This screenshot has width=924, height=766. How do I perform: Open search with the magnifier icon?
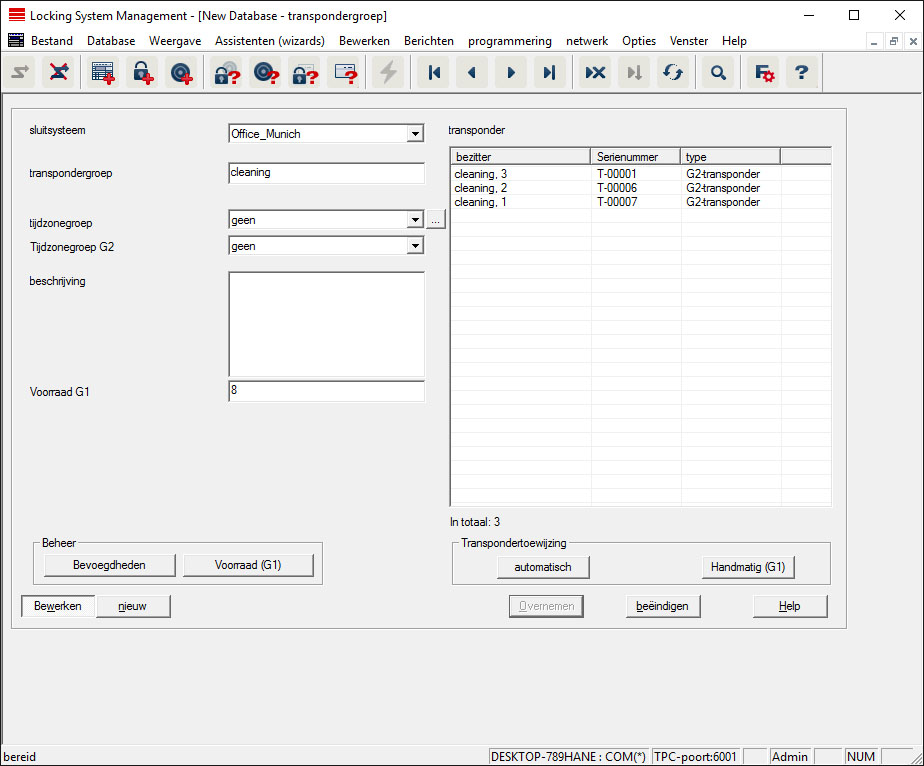pyautogui.click(x=717, y=73)
